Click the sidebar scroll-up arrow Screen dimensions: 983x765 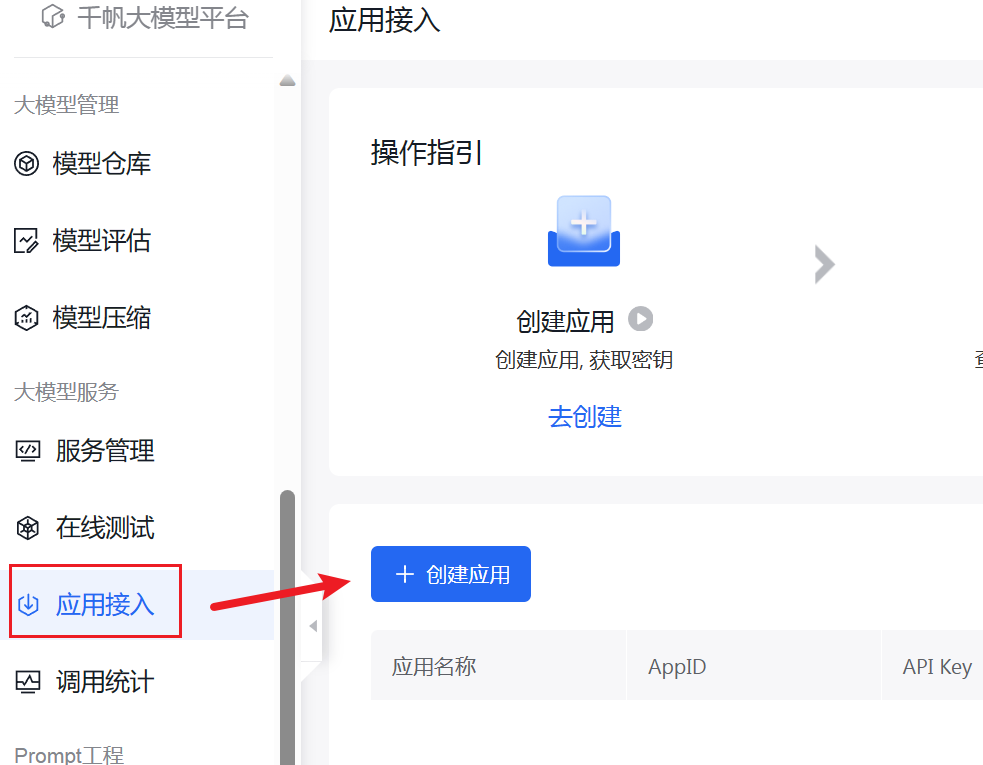click(287, 81)
